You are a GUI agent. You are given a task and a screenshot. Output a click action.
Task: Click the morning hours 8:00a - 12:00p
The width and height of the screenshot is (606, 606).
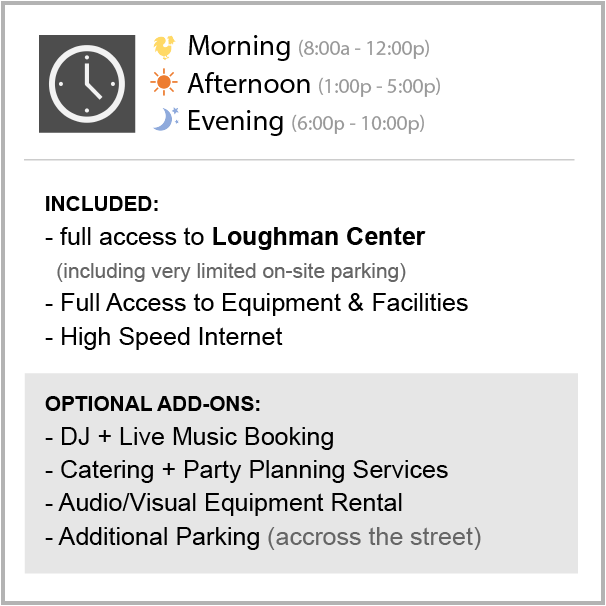click(x=364, y=48)
